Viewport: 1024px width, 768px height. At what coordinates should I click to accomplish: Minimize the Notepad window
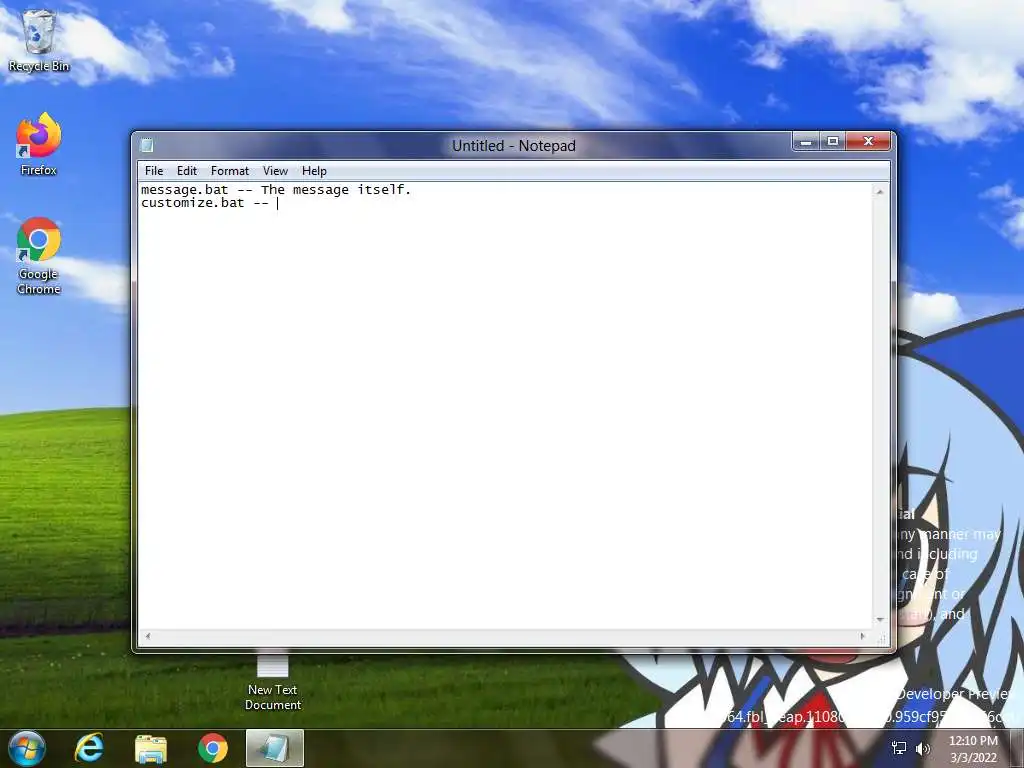click(807, 141)
